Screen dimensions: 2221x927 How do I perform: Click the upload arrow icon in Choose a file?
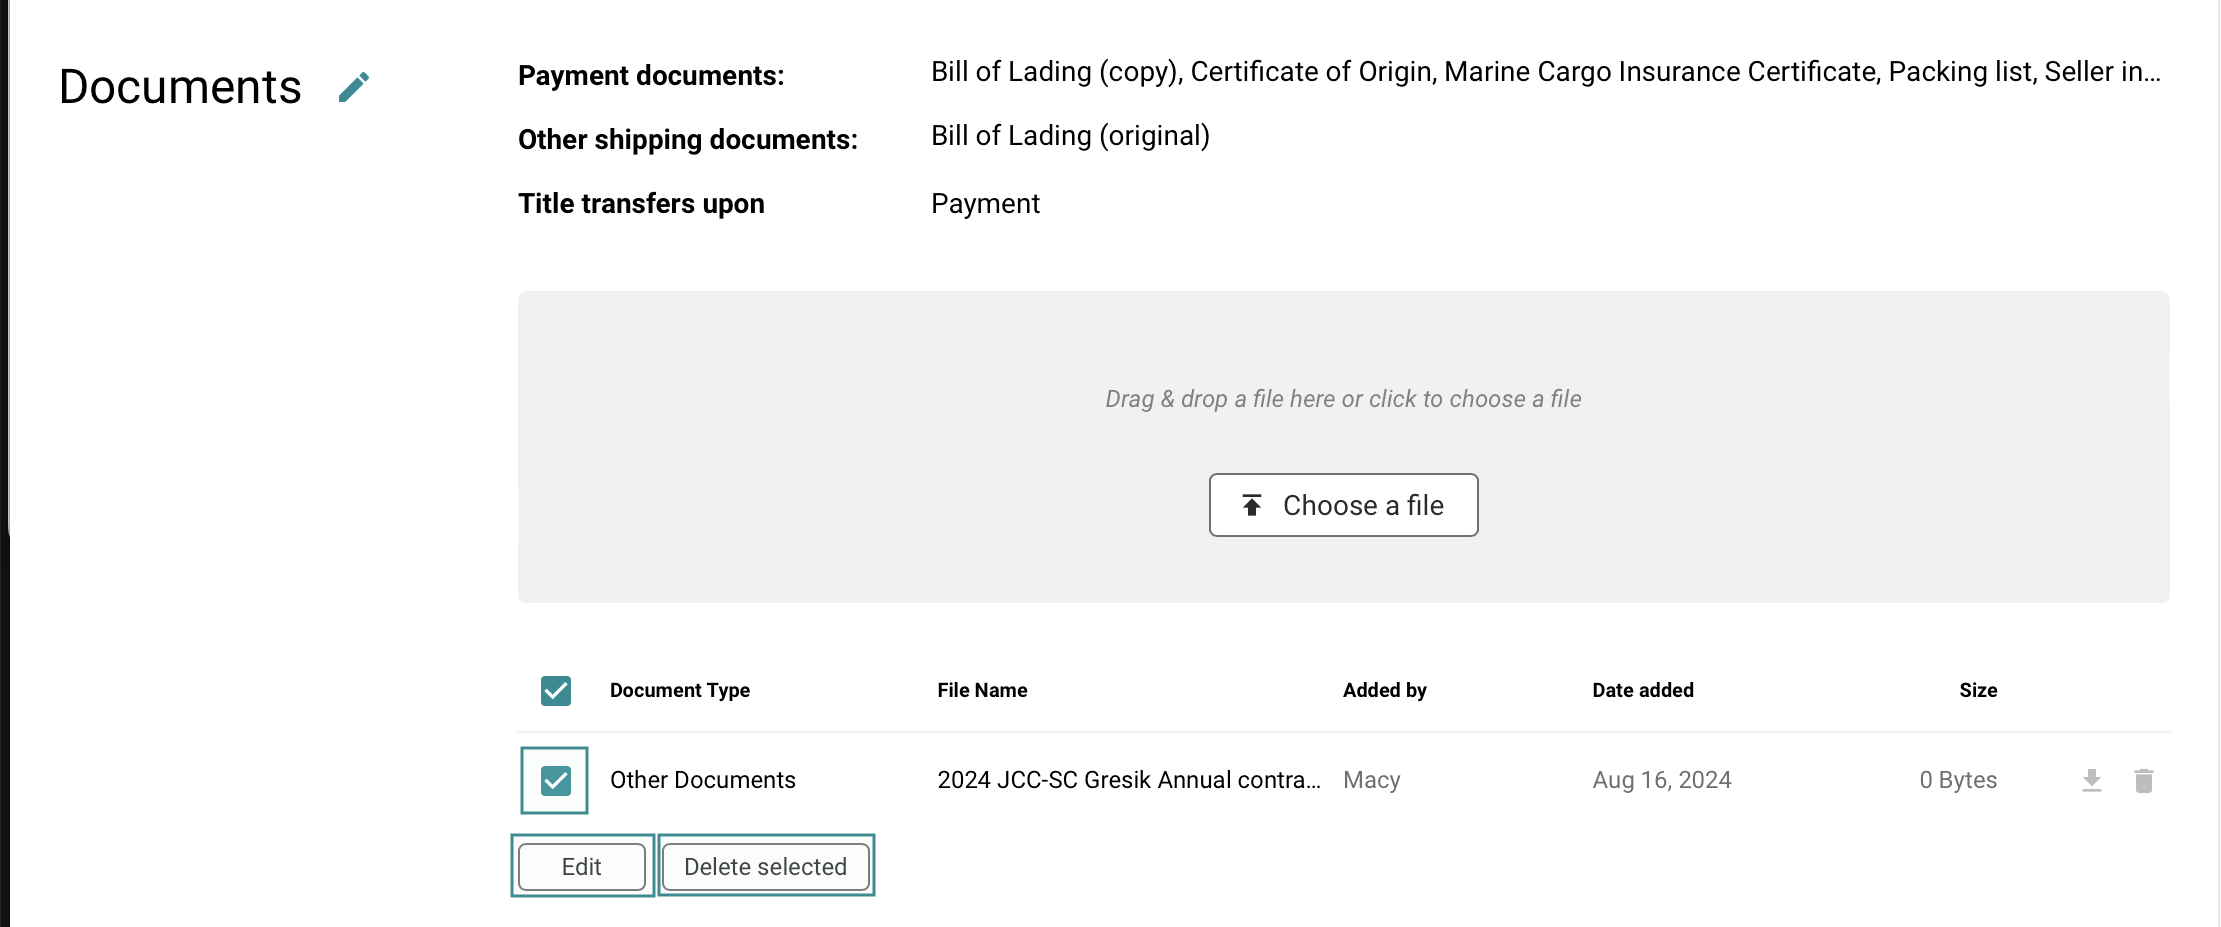(x=1251, y=505)
